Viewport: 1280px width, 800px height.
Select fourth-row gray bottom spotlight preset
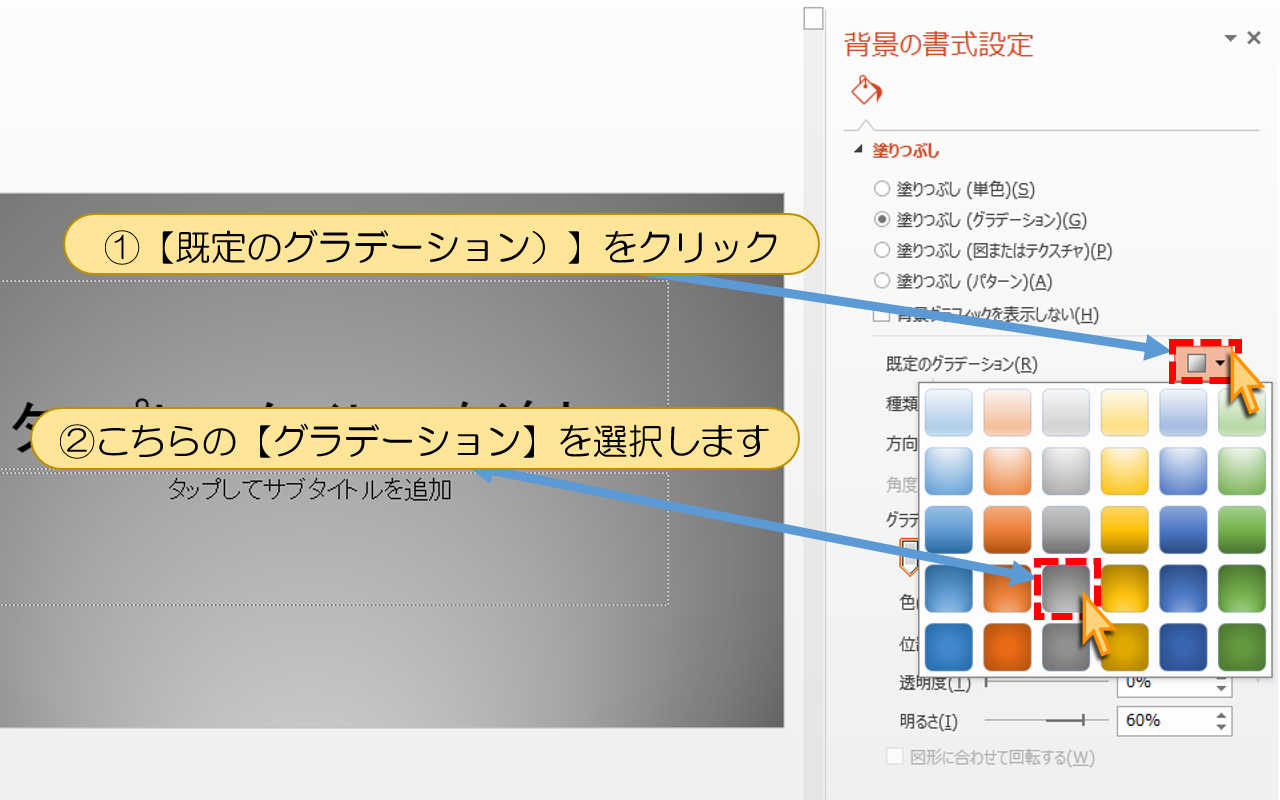(1066, 589)
